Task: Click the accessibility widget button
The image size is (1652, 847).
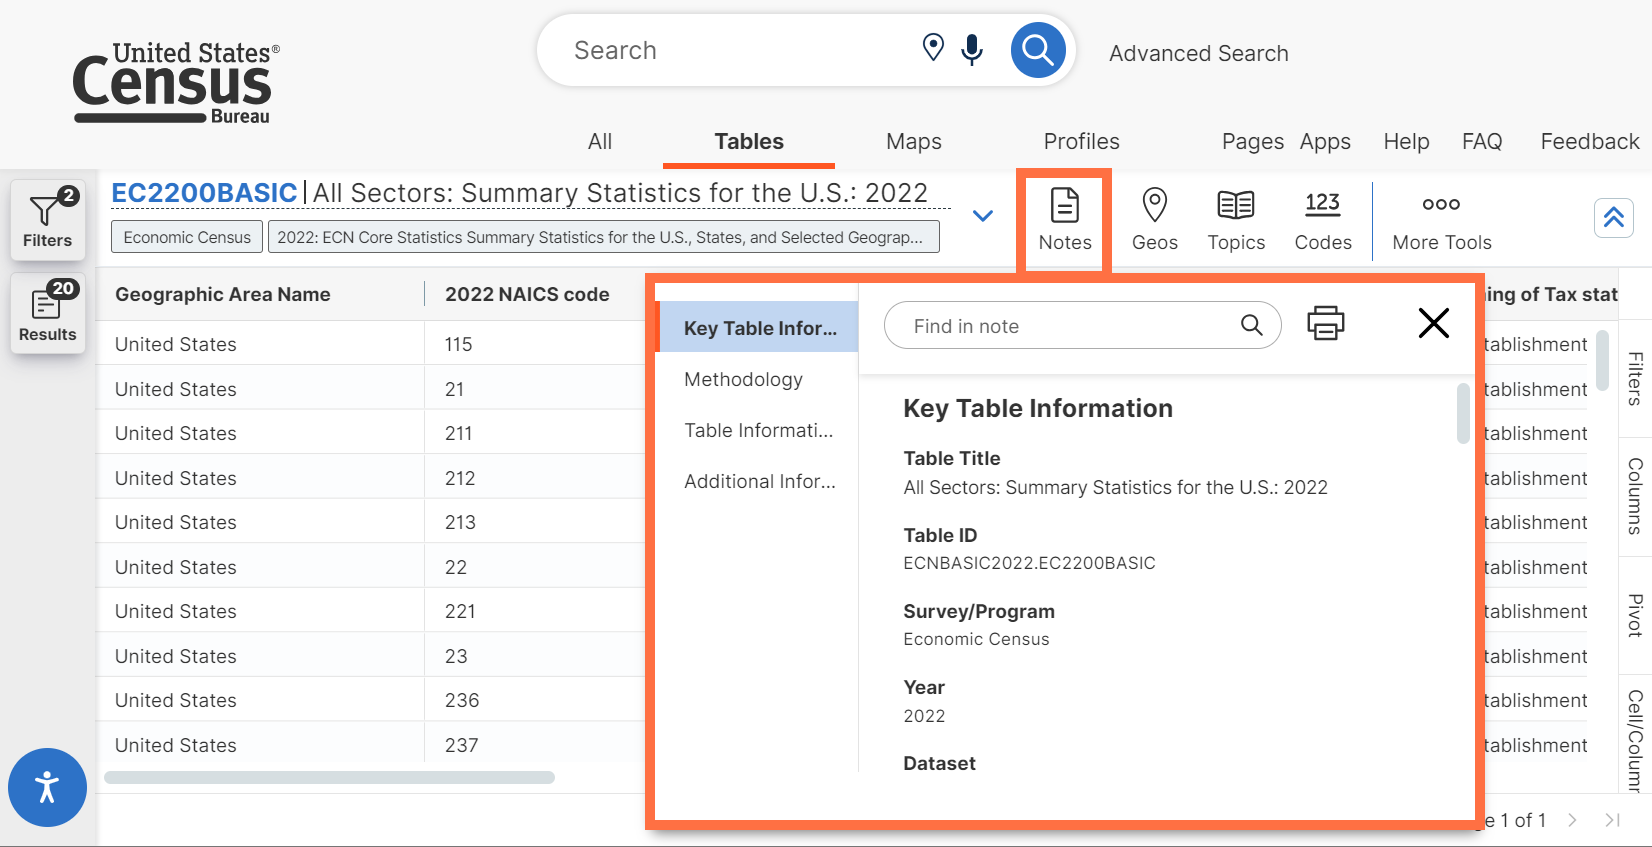Action: (47, 787)
